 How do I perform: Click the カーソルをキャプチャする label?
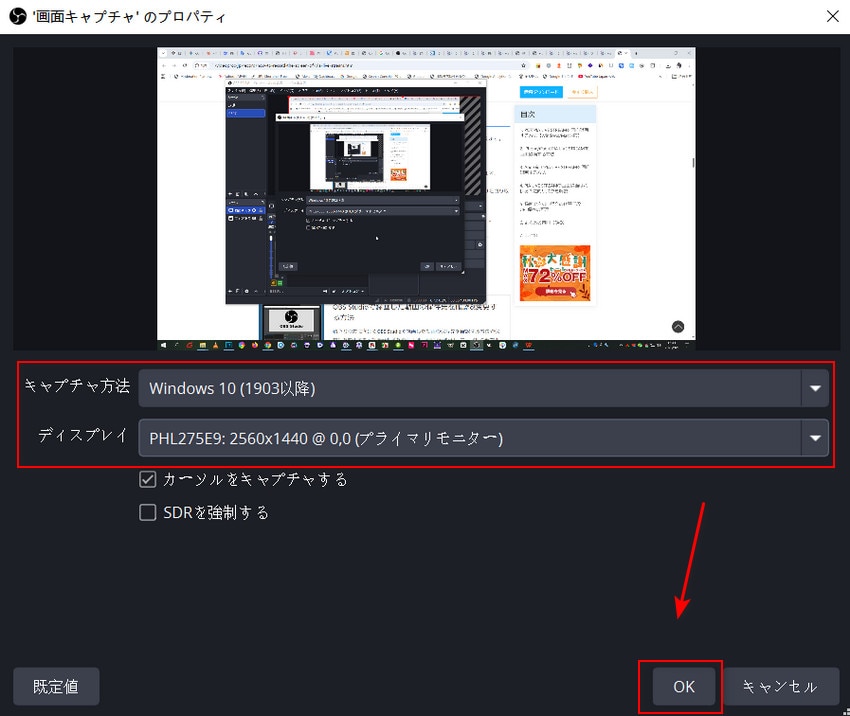[x=255, y=480]
